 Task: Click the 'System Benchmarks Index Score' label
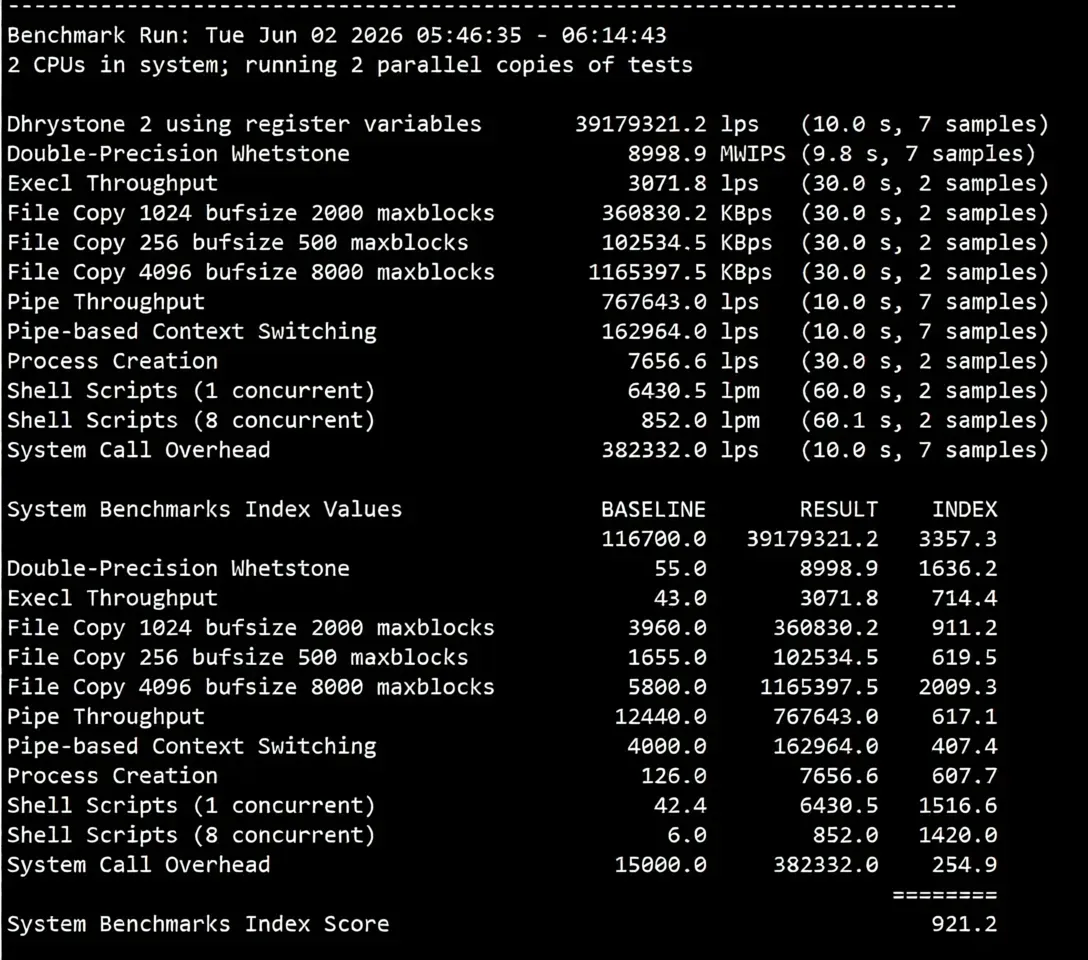198,924
